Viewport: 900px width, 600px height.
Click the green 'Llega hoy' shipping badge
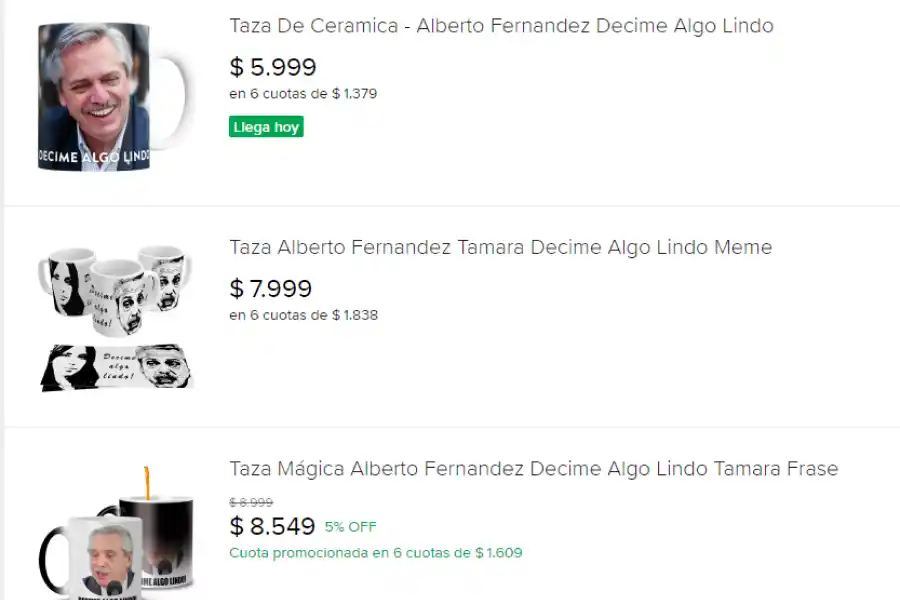[x=266, y=126]
